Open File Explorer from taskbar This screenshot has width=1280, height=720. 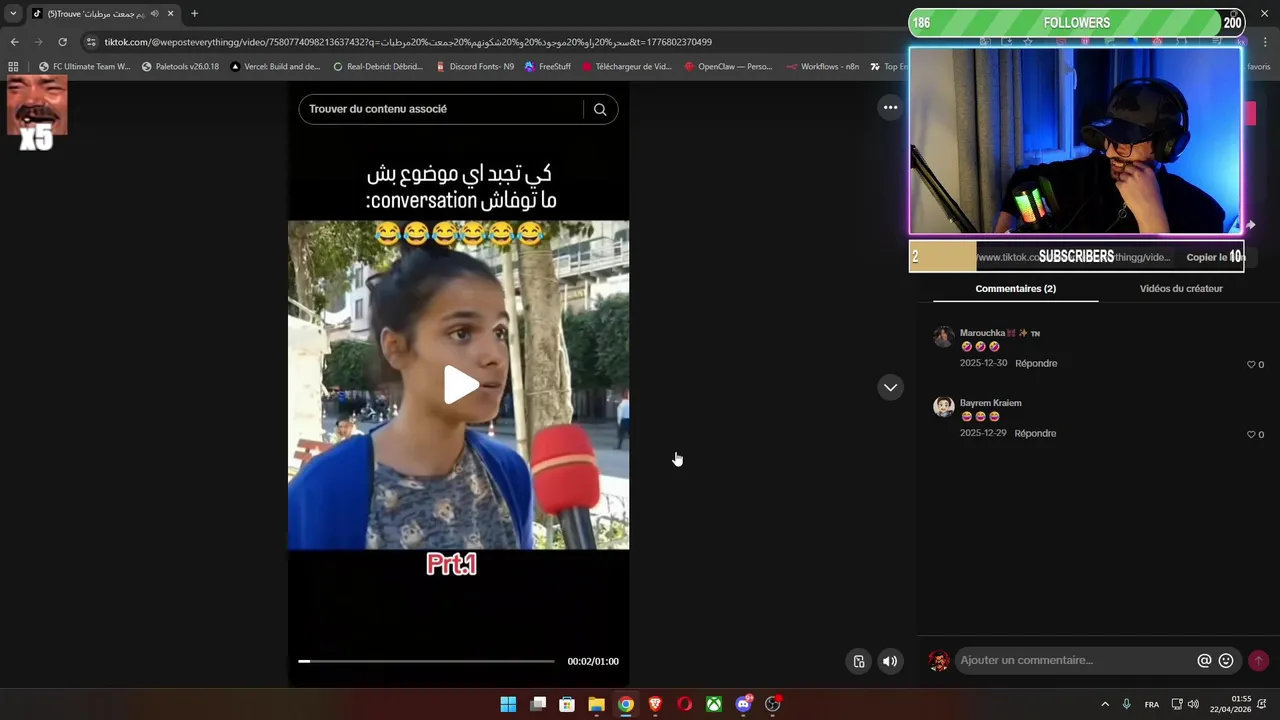[596, 704]
